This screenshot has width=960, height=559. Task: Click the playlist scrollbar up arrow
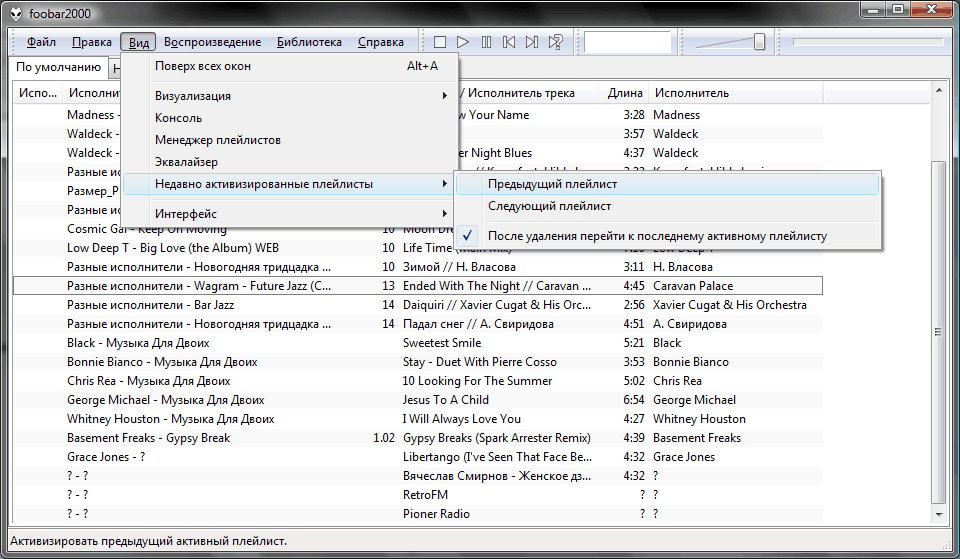click(x=939, y=91)
